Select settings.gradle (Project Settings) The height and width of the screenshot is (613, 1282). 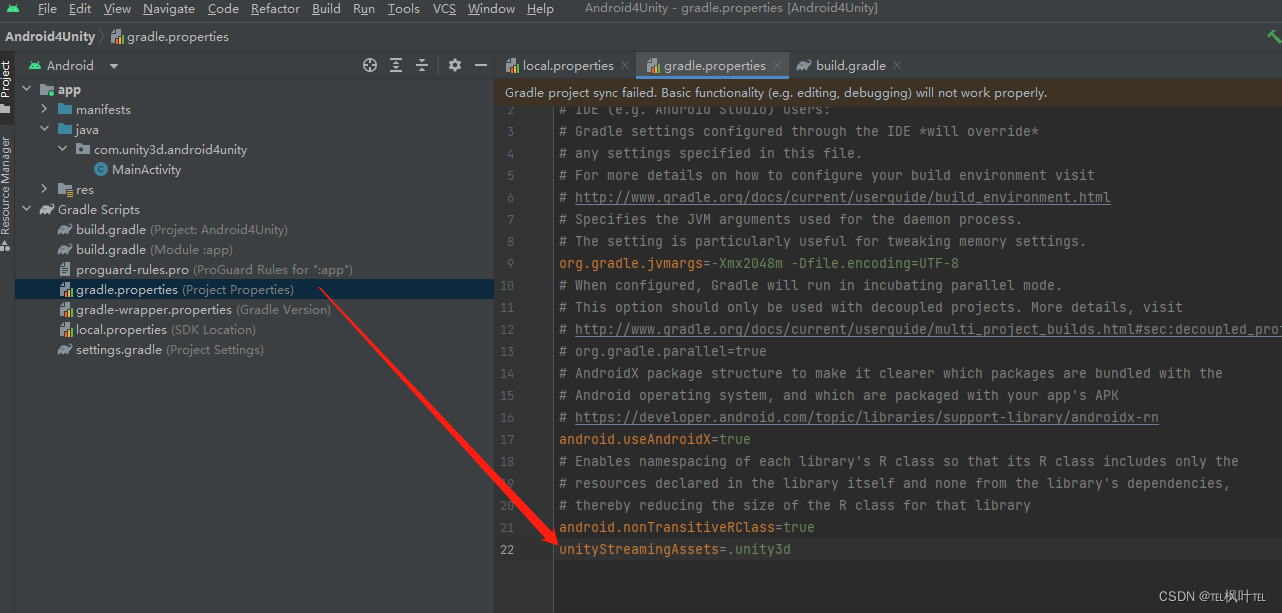(x=170, y=349)
